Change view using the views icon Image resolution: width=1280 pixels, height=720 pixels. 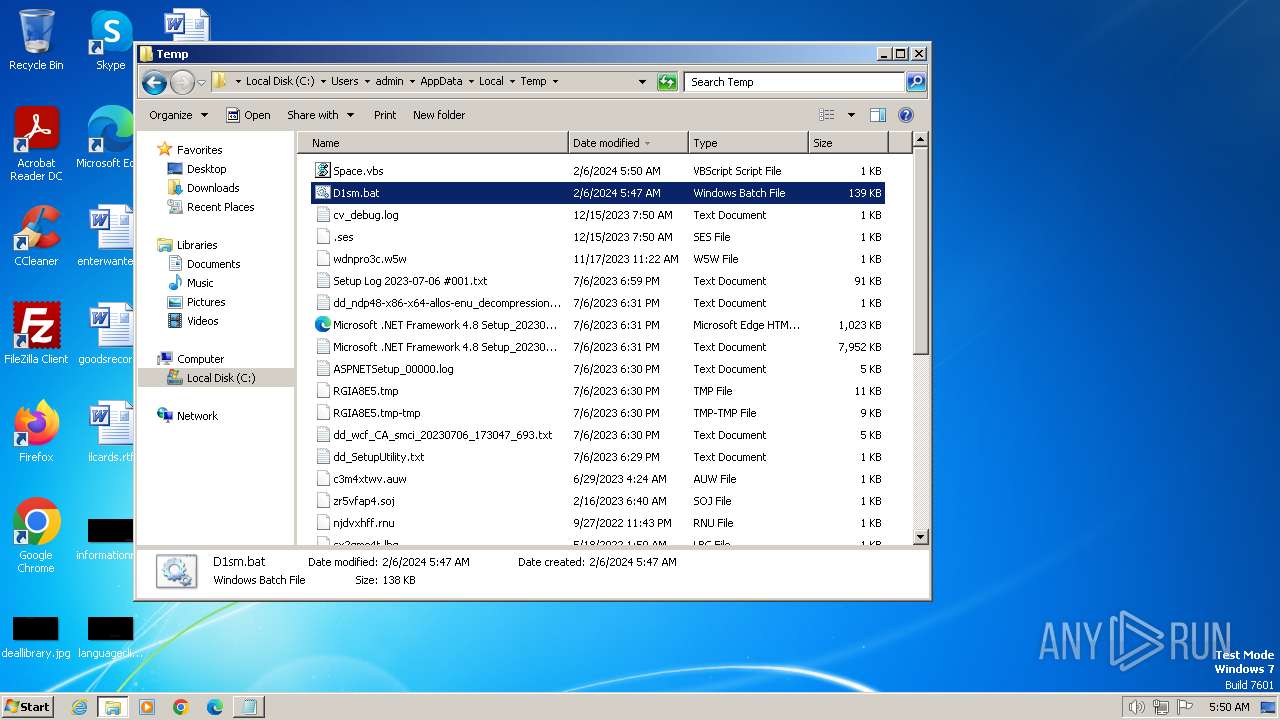click(827, 115)
